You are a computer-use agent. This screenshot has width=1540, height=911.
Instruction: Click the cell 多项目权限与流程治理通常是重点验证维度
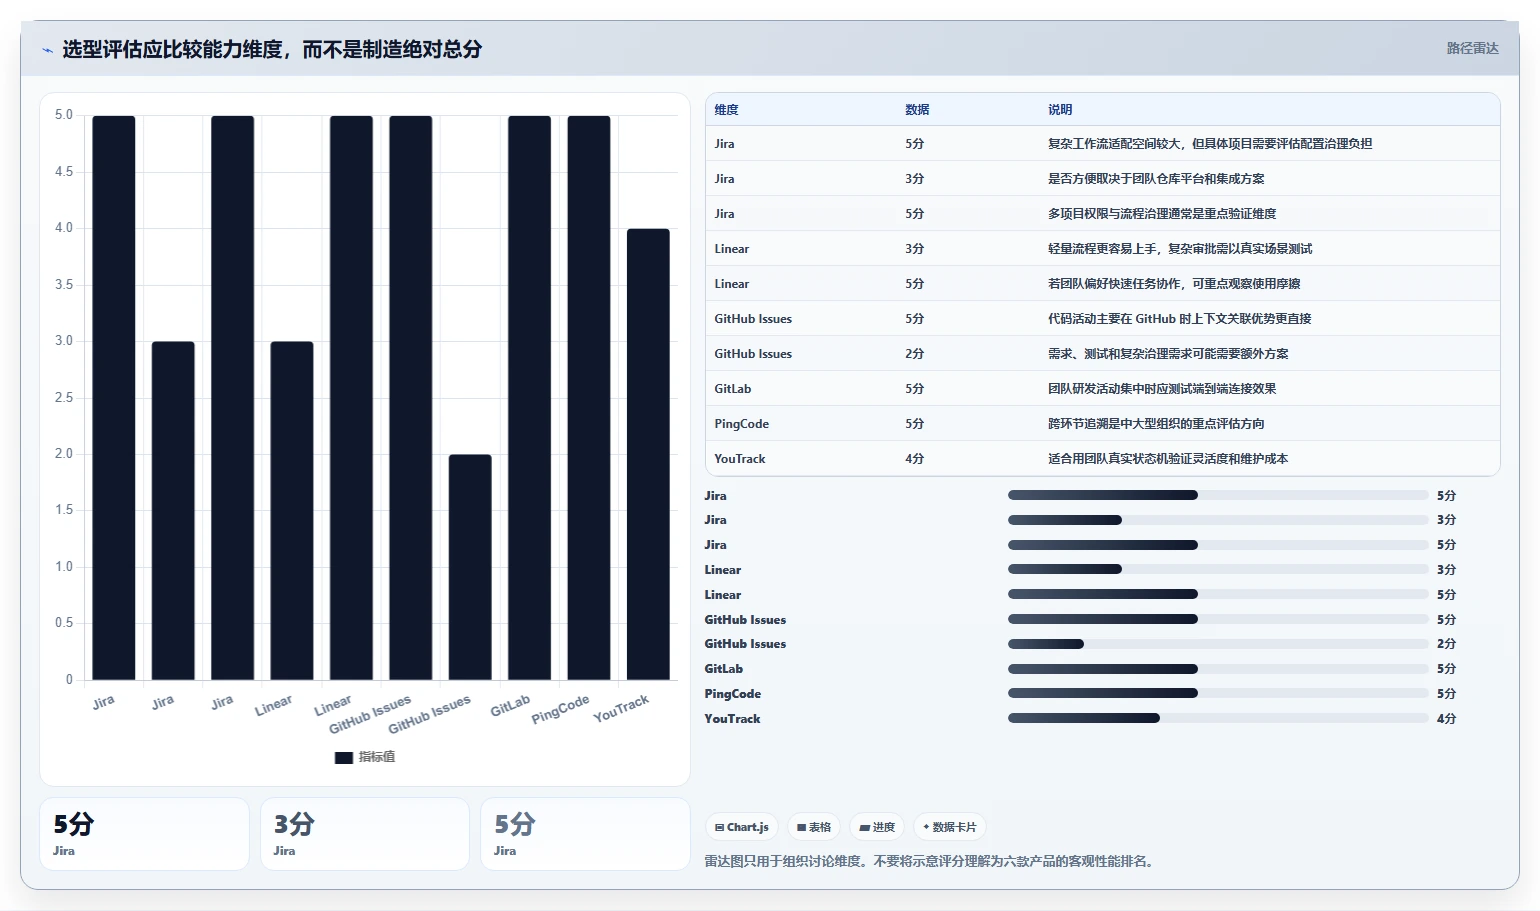click(x=1162, y=214)
